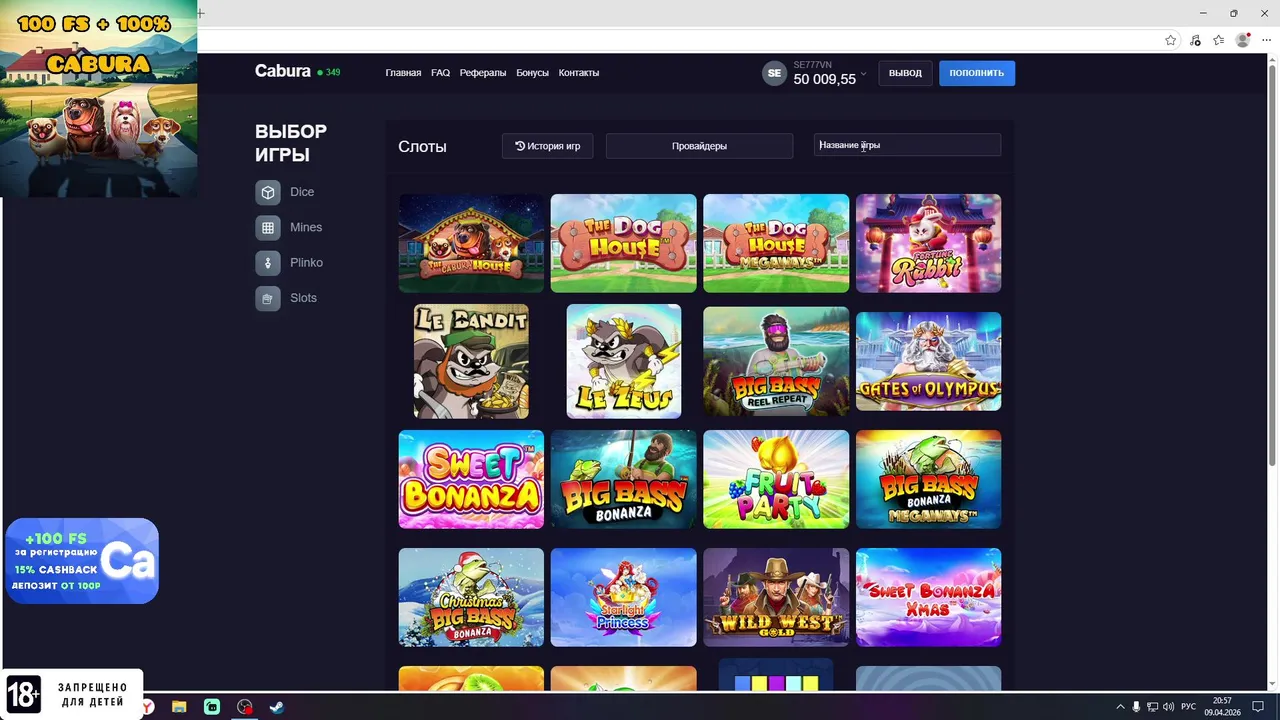Open the FAQ page
The height and width of the screenshot is (720, 1280).
click(x=440, y=73)
